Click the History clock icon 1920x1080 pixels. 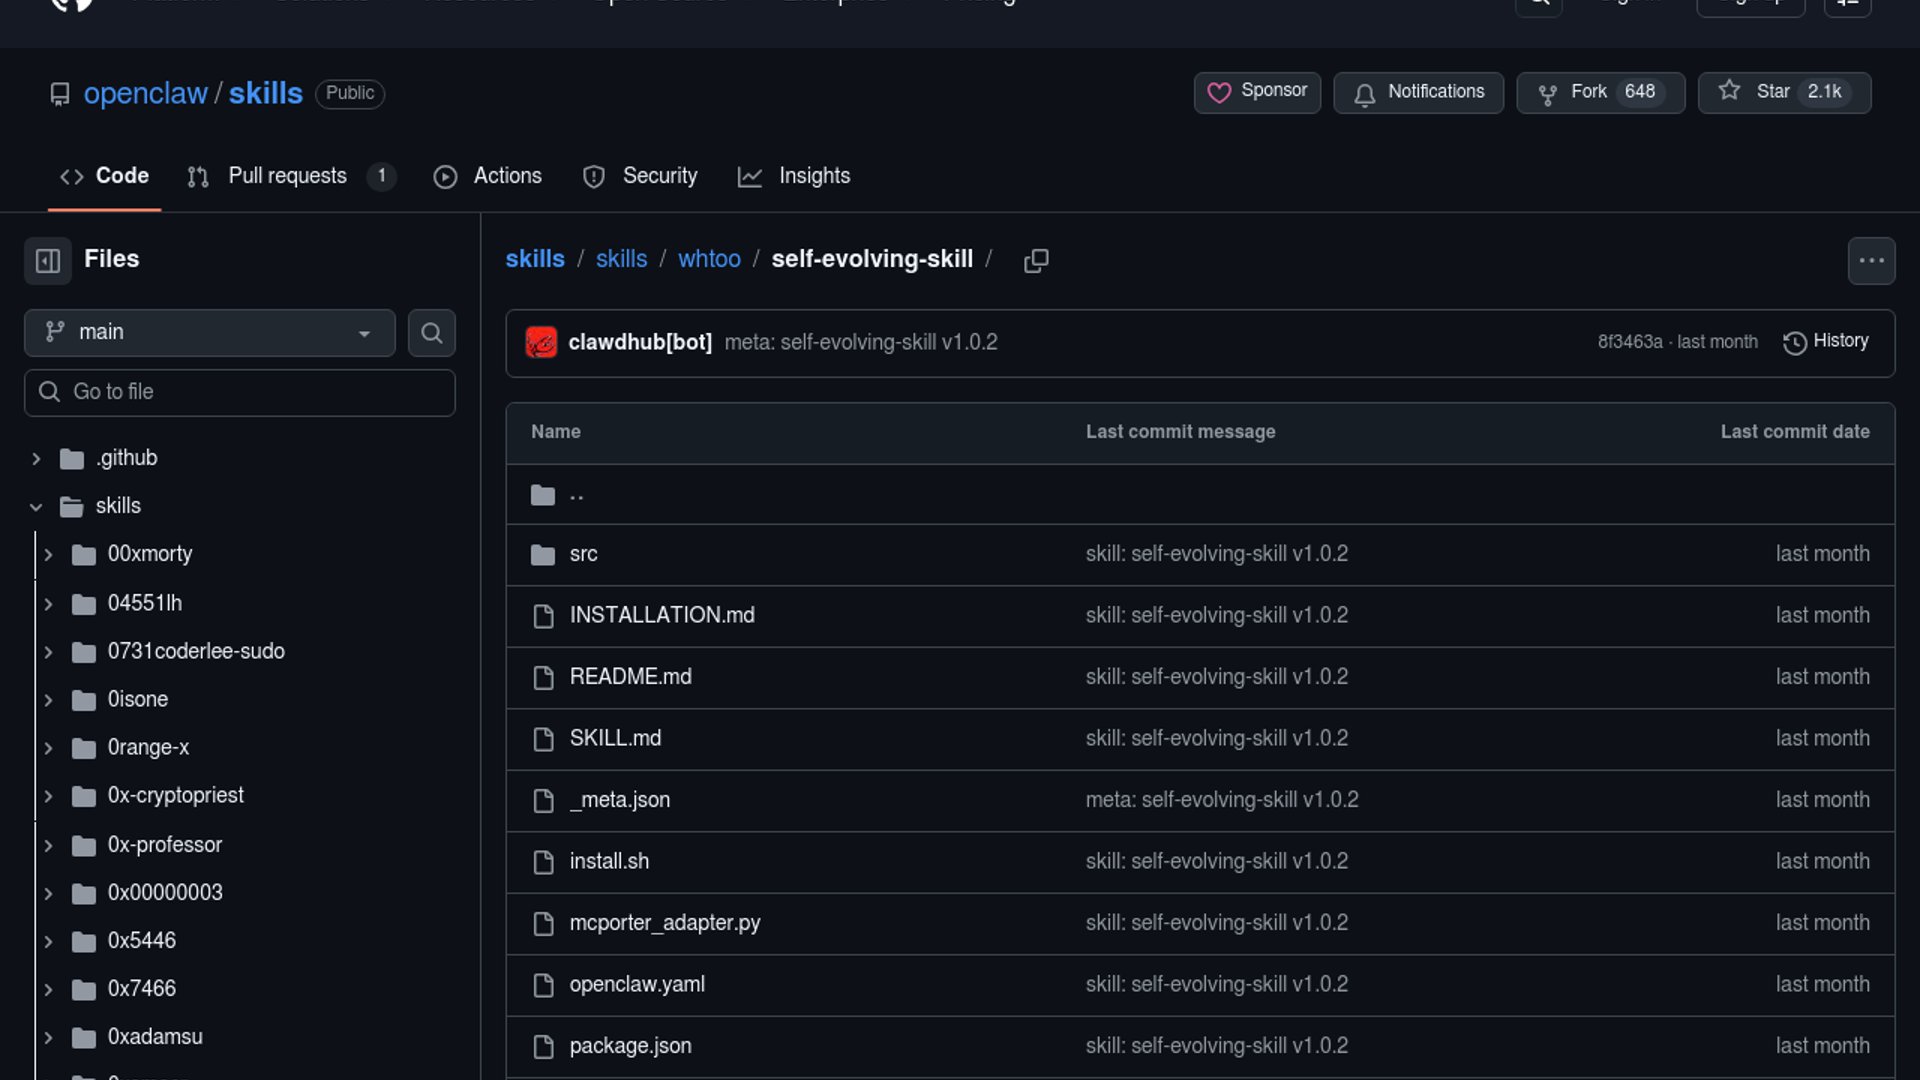tap(1794, 343)
